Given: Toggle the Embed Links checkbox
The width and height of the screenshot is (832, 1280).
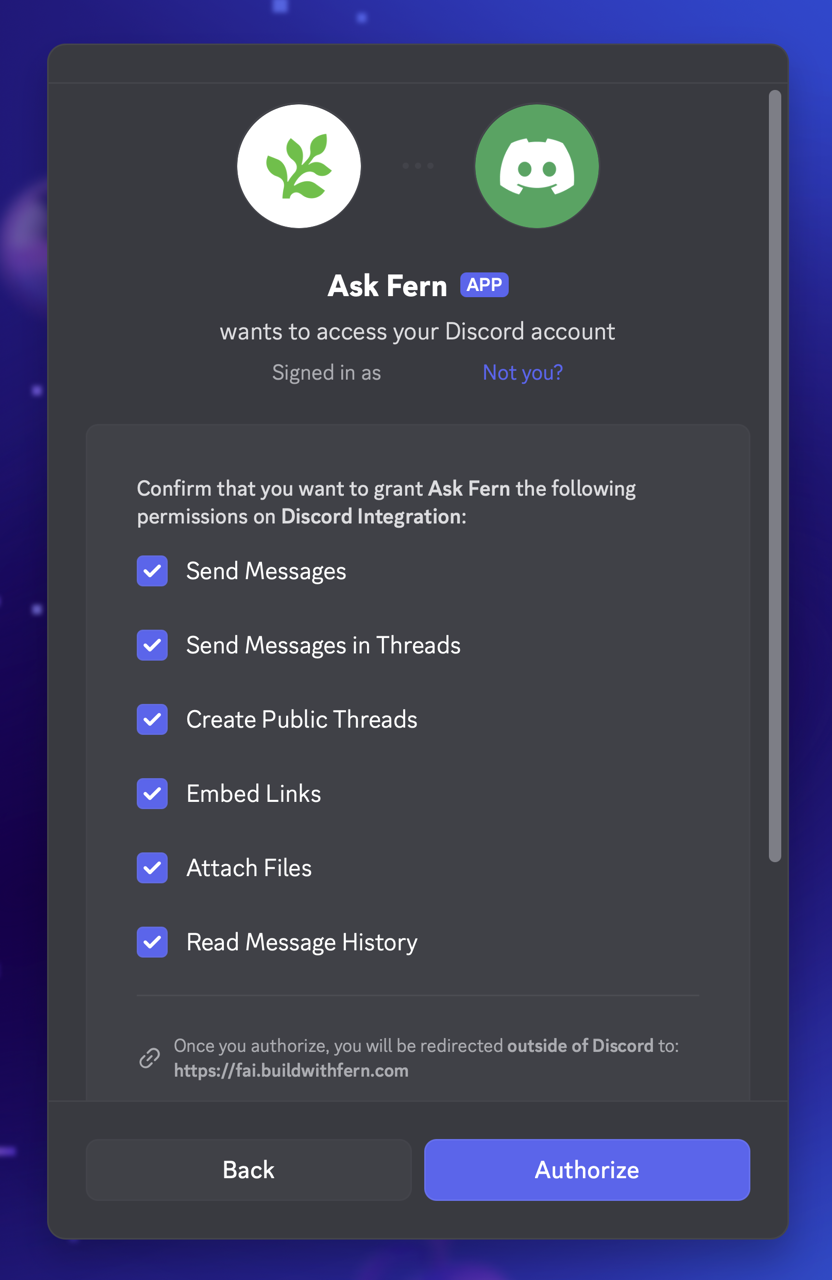Looking at the screenshot, I should point(152,793).
